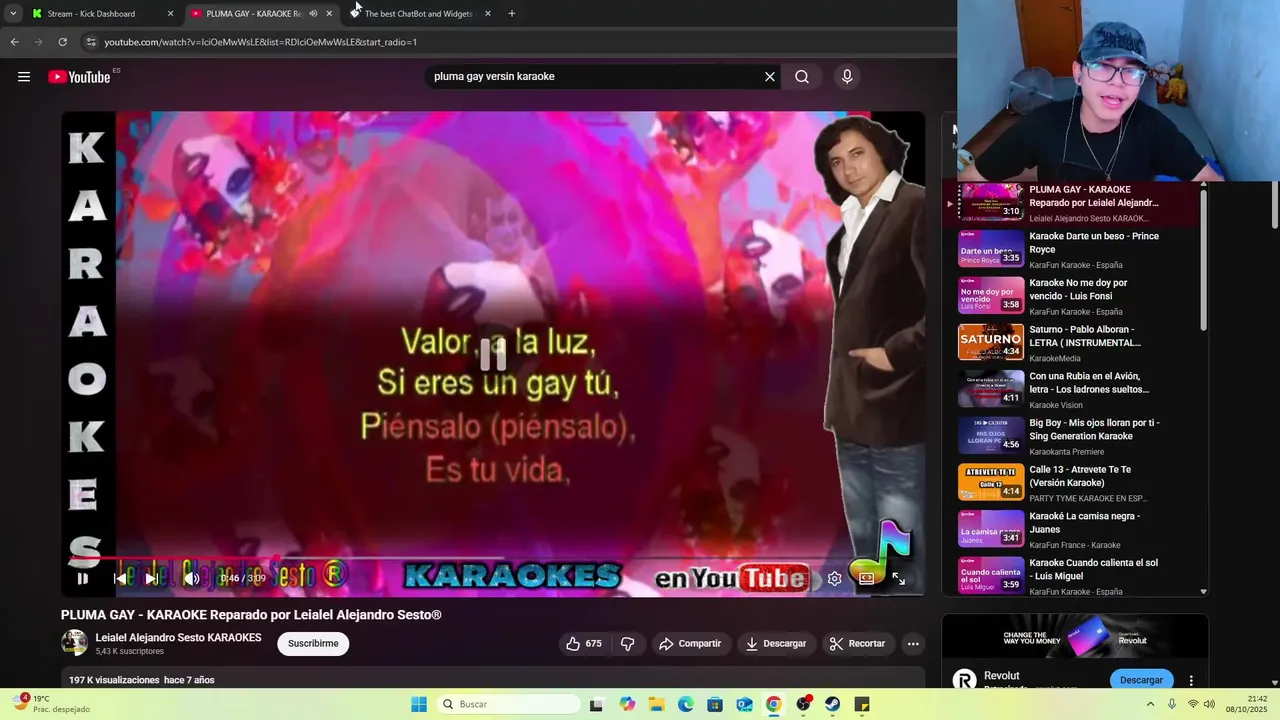Viewport: 1280px width, 720px height.
Task: Mute the video player volume
Action: pos(191,578)
